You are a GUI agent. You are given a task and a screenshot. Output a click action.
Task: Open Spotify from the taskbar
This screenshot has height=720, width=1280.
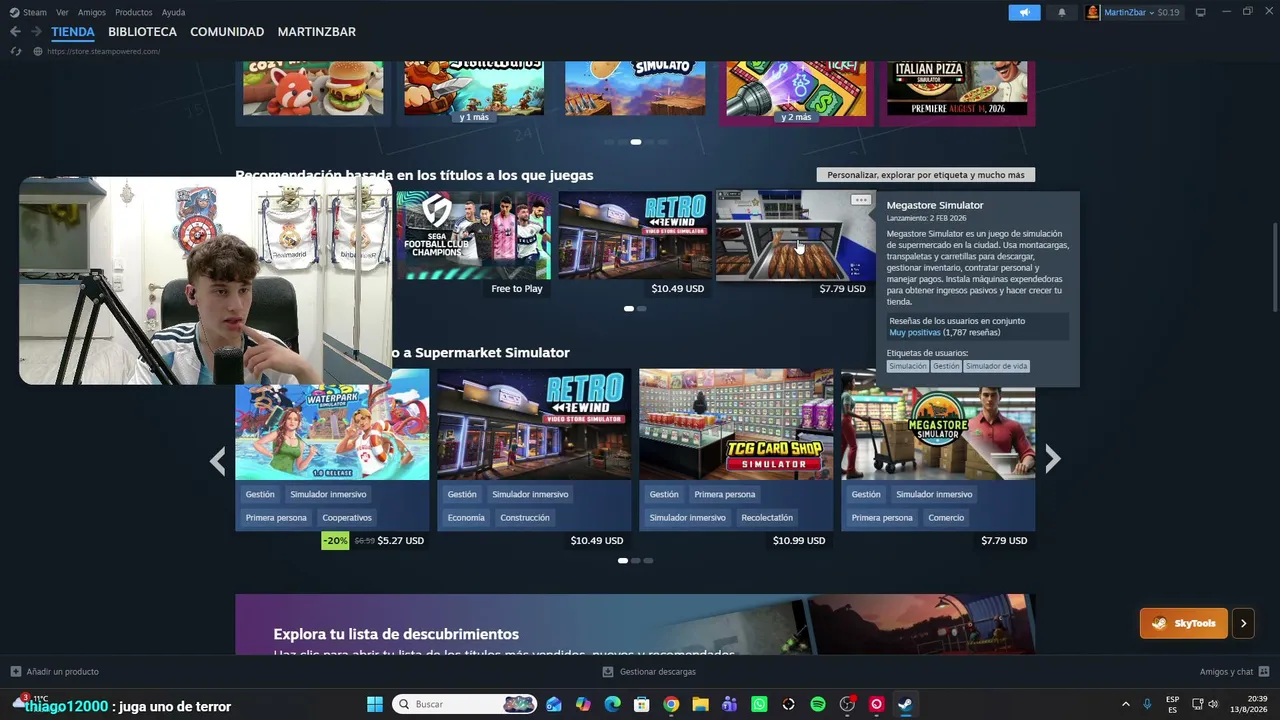pyautogui.click(x=818, y=704)
